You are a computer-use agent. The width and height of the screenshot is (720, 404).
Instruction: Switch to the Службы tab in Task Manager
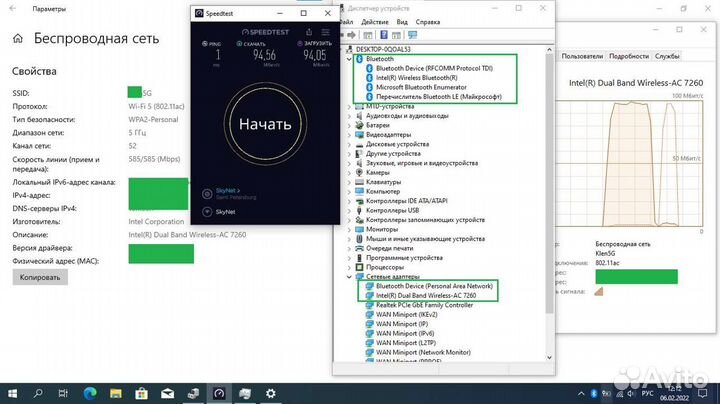tap(667, 56)
